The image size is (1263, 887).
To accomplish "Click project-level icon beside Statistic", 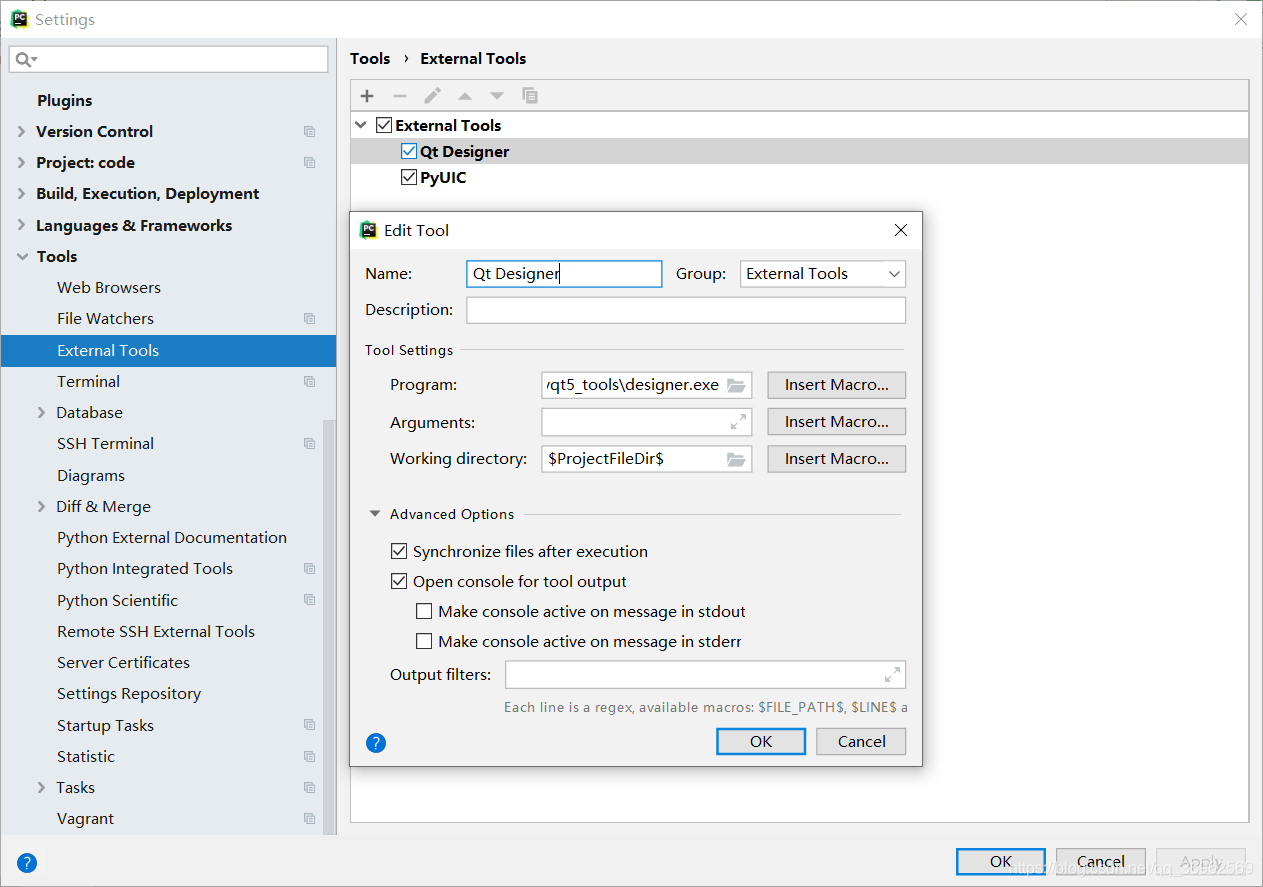I will coord(309,757).
